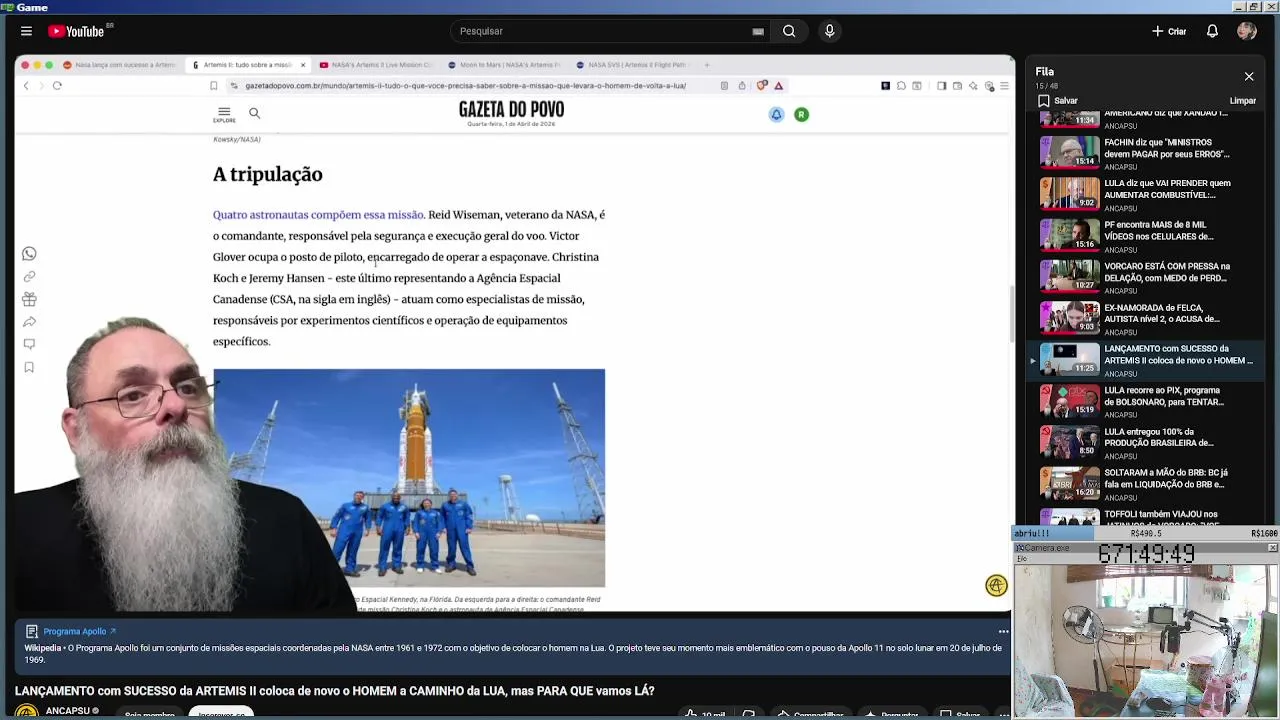The width and height of the screenshot is (1280, 720).
Task: Click the Gazeta do Povo site search icon
Action: tap(254, 113)
